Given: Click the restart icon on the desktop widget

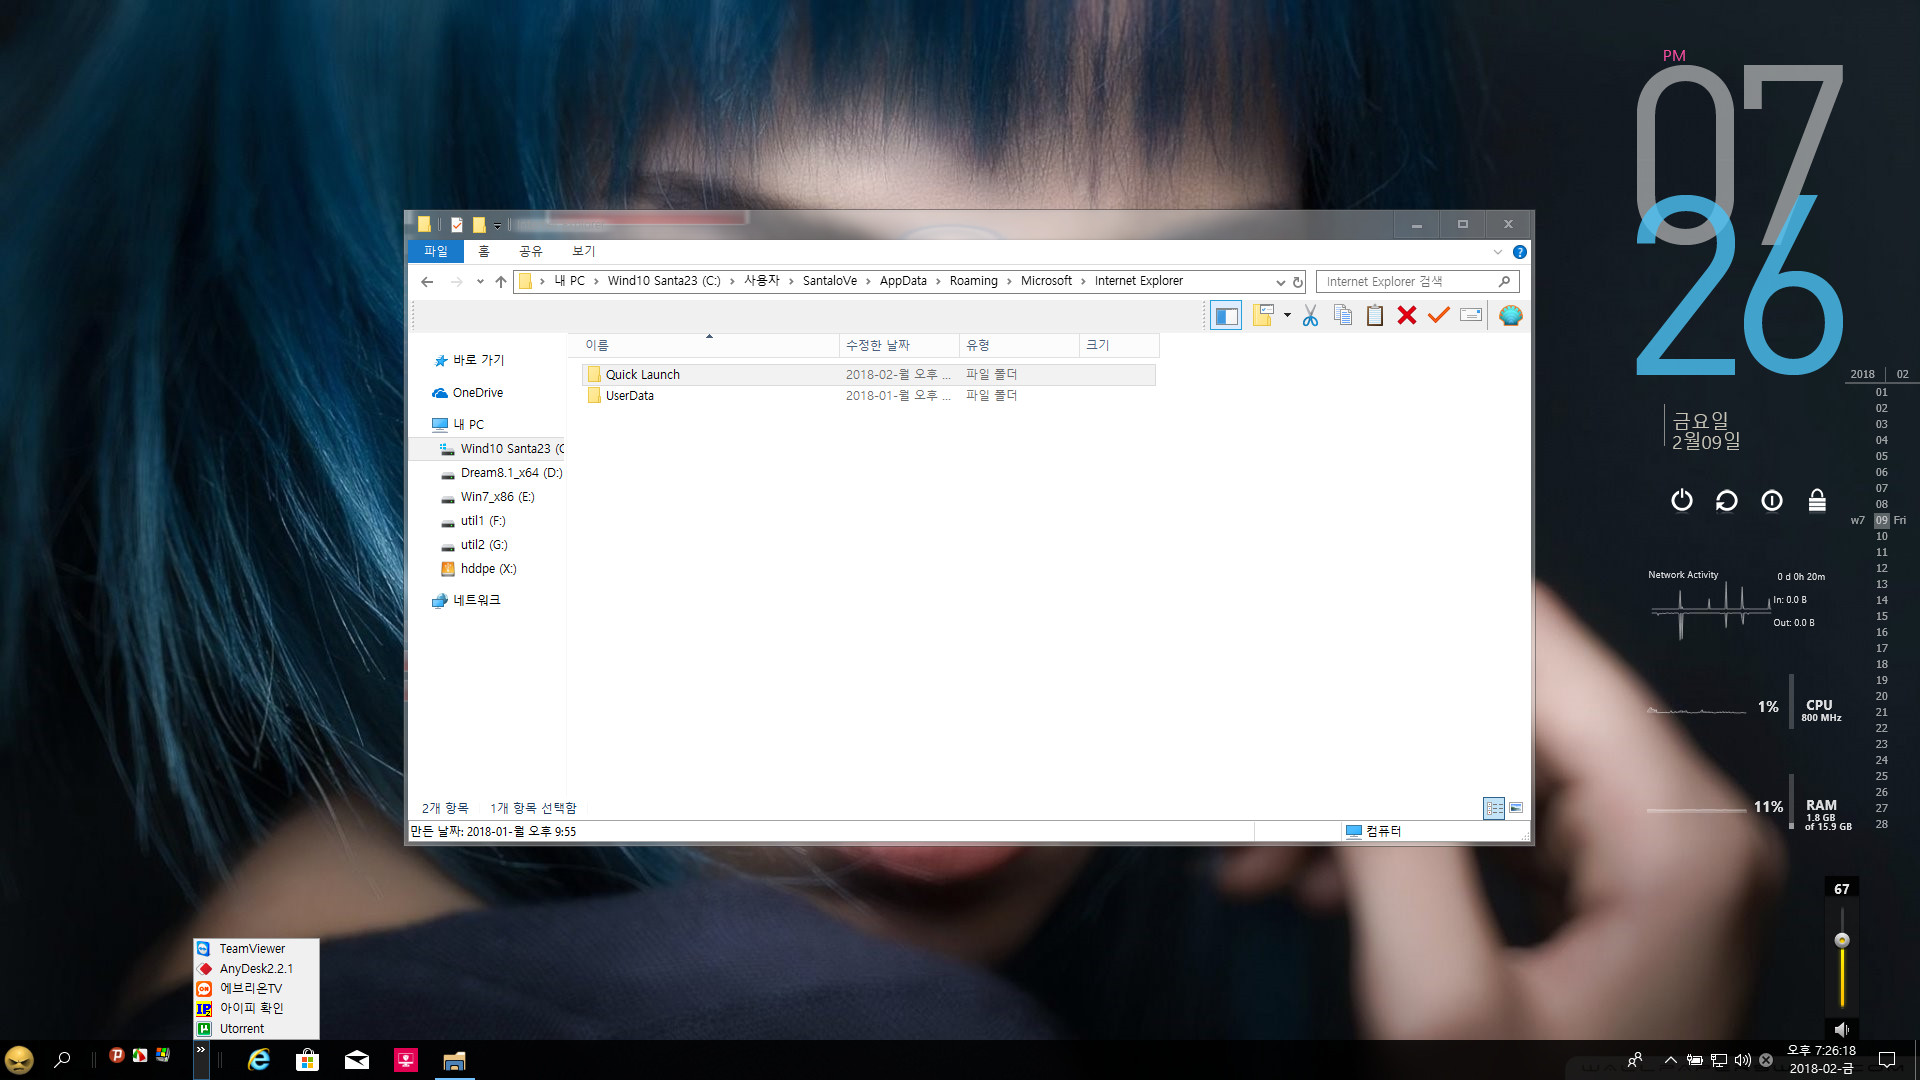Looking at the screenshot, I should [1727, 500].
